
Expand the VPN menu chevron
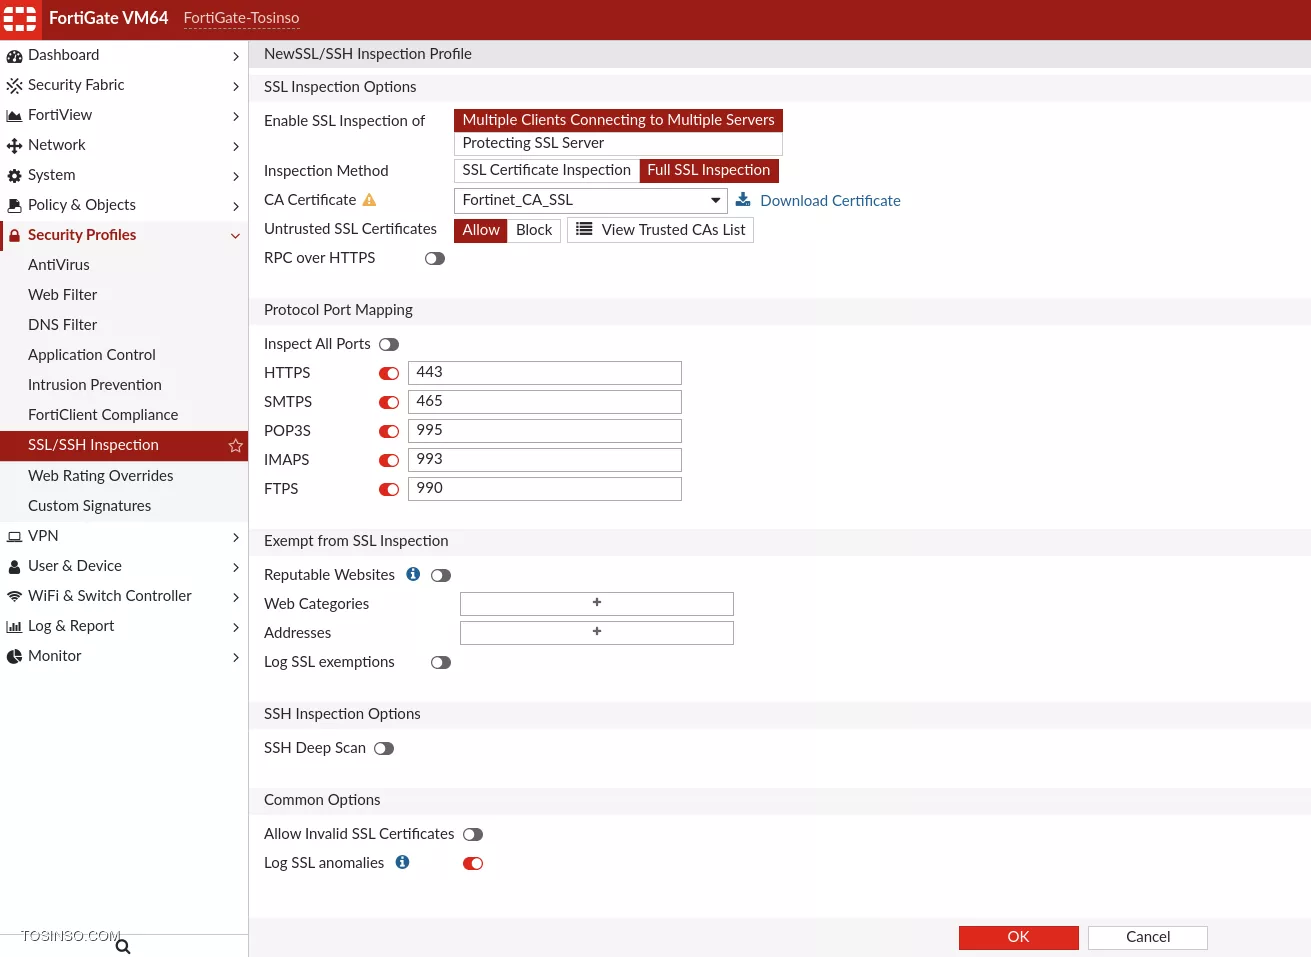(x=236, y=537)
